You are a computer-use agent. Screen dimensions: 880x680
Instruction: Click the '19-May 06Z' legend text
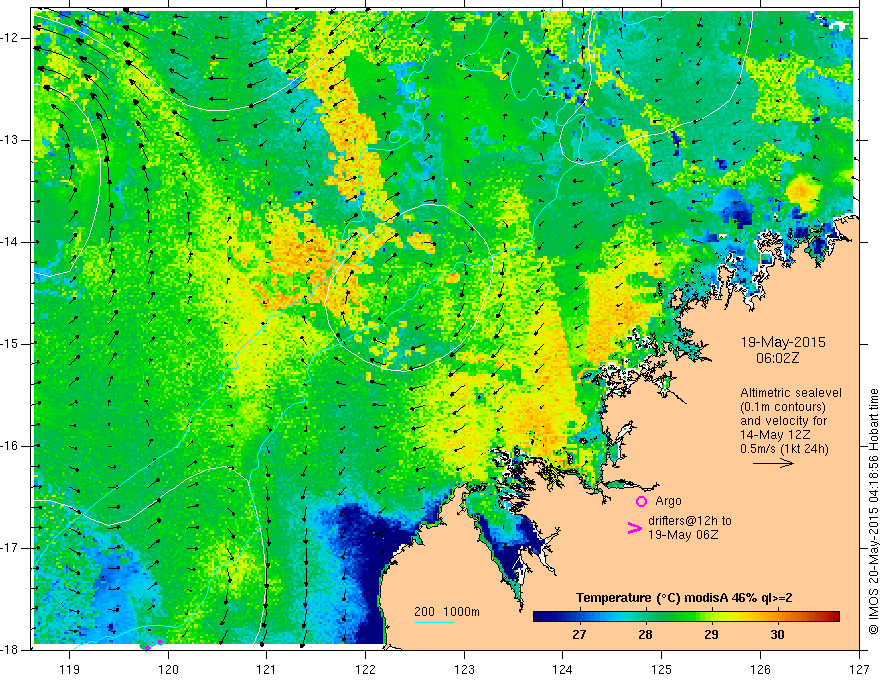pos(683,535)
